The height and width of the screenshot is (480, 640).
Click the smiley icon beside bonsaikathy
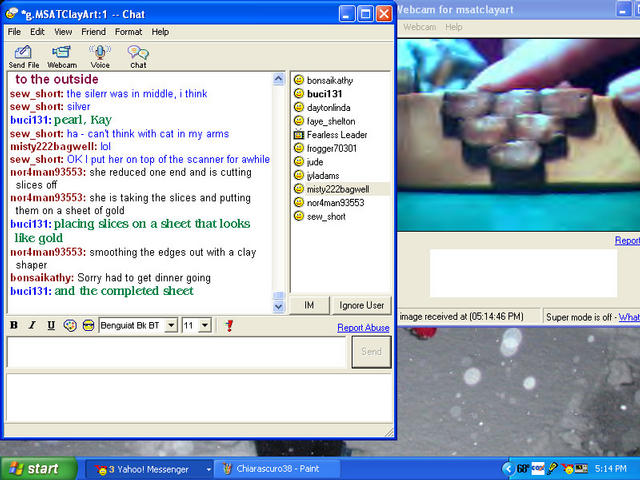pos(299,80)
